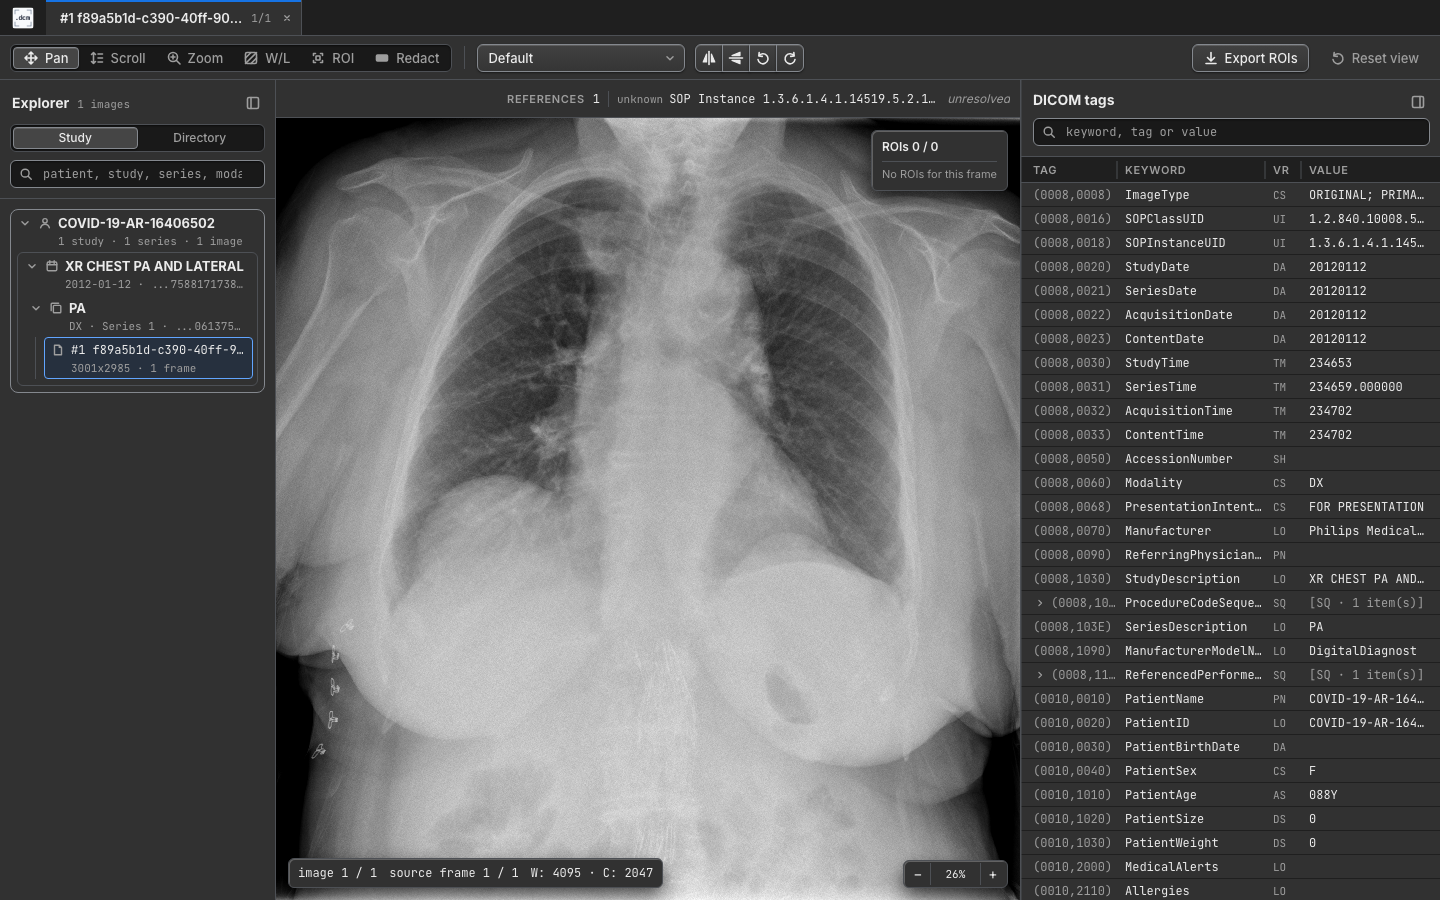Zoom out with the minus button
The image size is (1440, 900).
[918, 874]
